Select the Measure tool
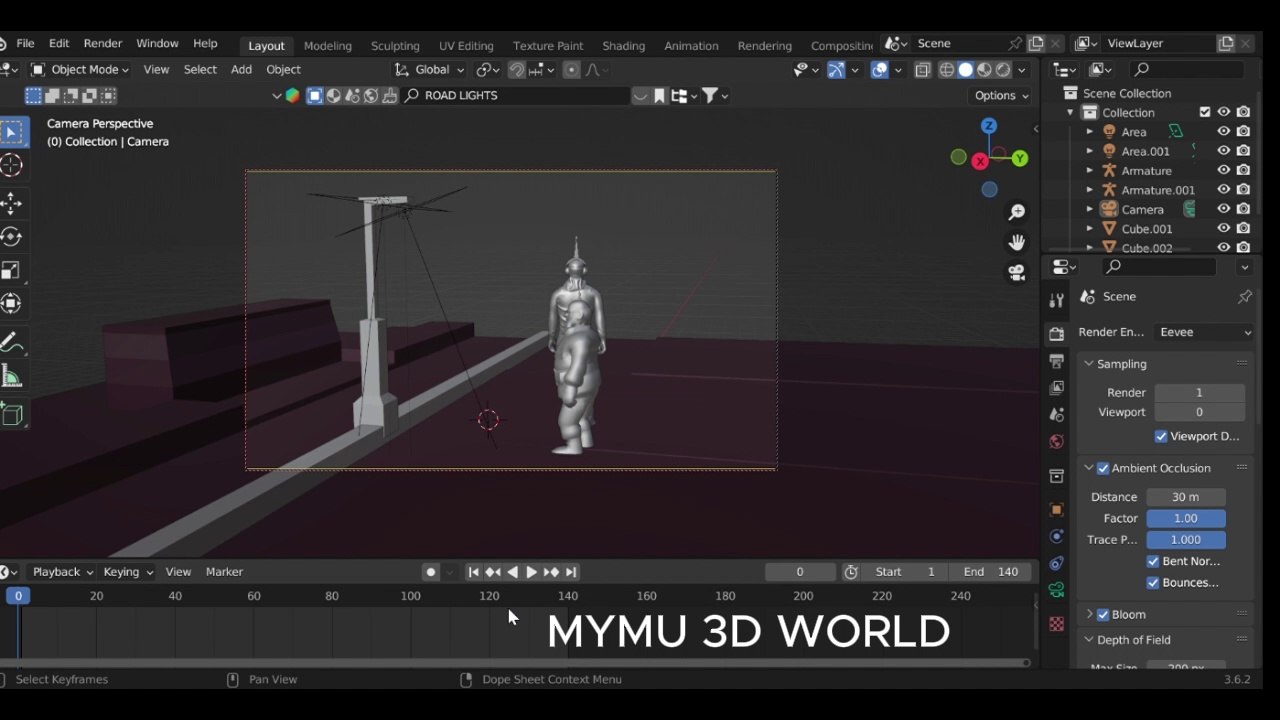The width and height of the screenshot is (1280, 720). point(11,376)
